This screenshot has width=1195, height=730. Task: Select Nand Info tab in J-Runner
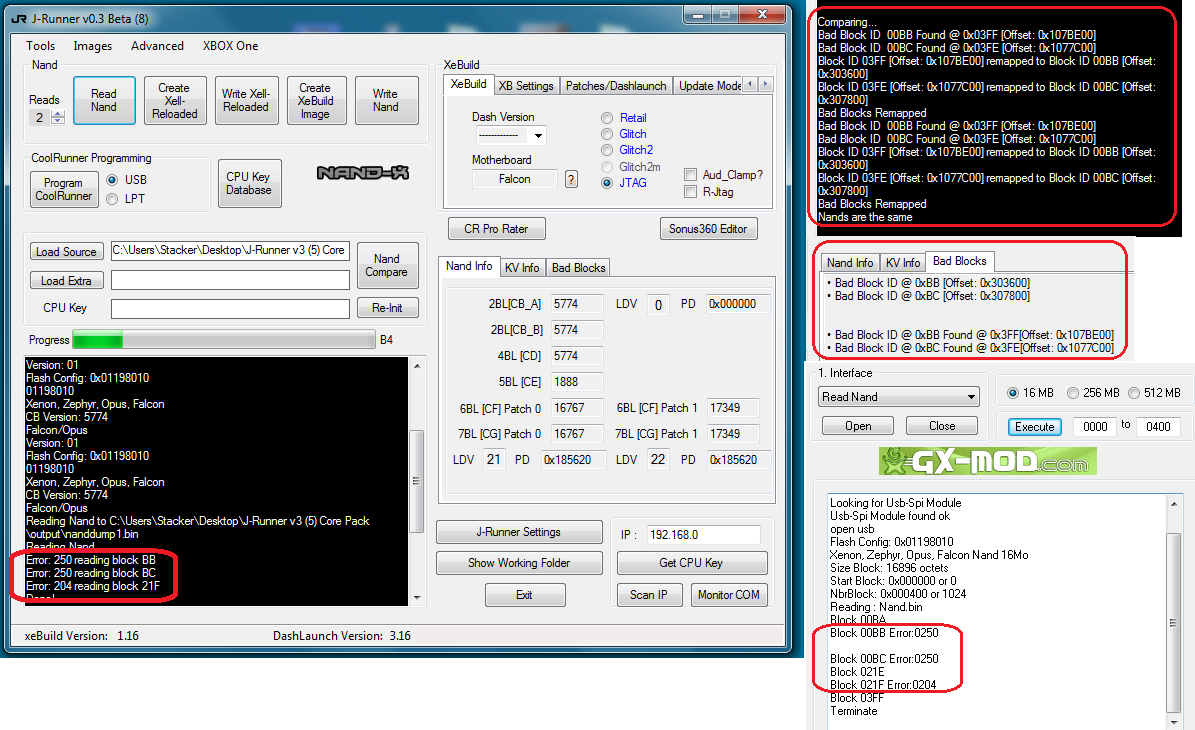tap(469, 266)
